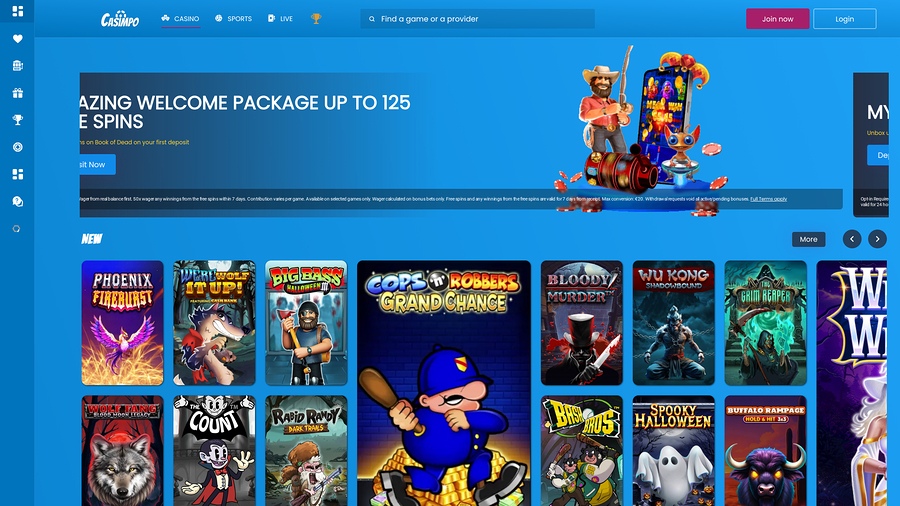Screen dimensions: 900x506
Task: Open the casino chip icon in sidebar
Action: (17, 147)
